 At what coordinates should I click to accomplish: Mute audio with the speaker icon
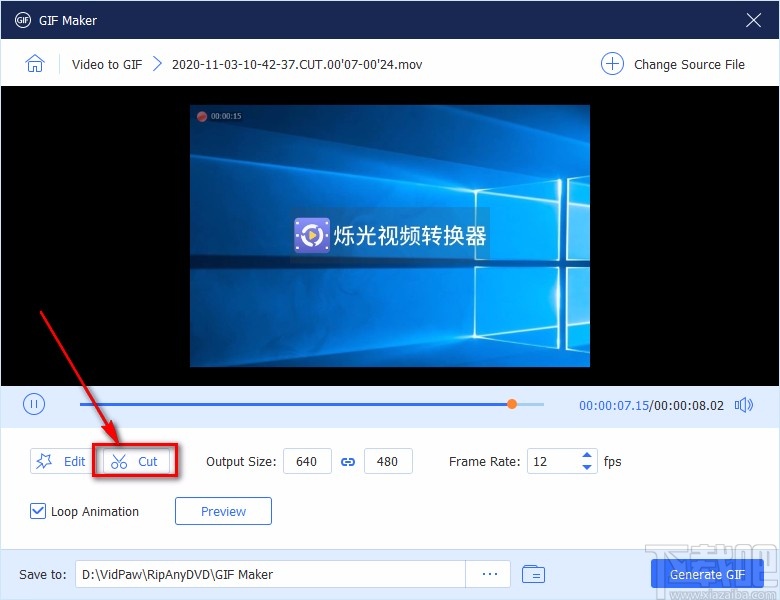tap(744, 405)
